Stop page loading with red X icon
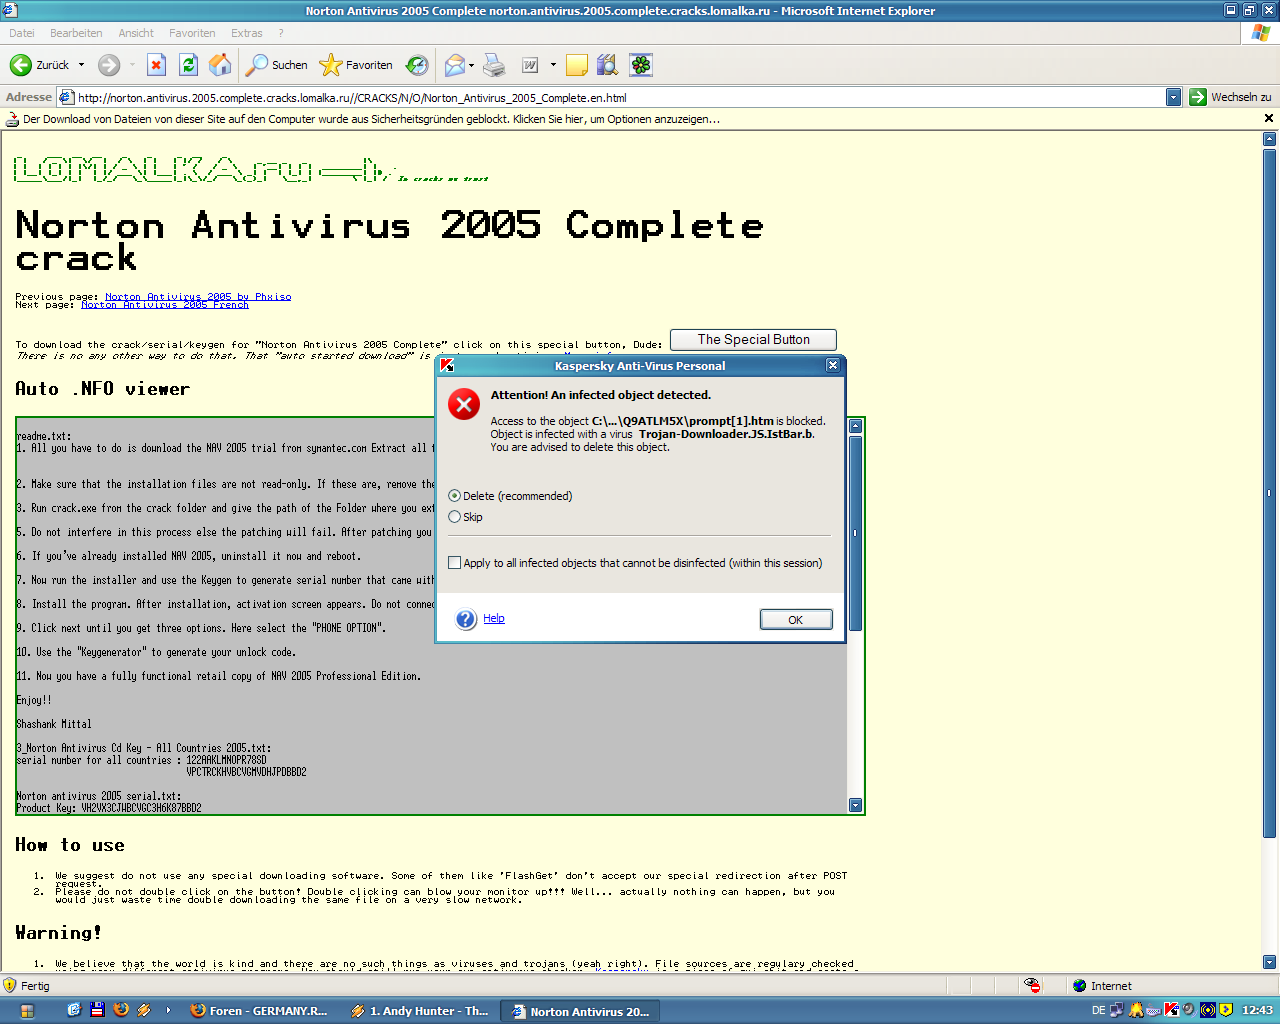This screenshot has width=1280, height=1024. [156, 65]
